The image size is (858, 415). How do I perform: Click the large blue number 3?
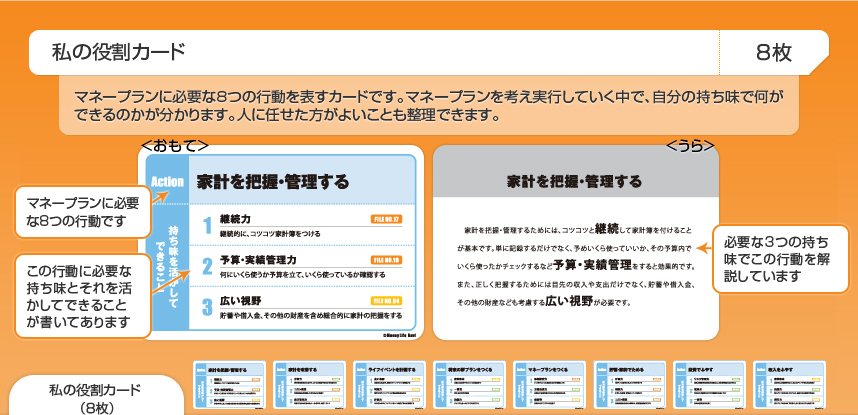coord(206,307)
